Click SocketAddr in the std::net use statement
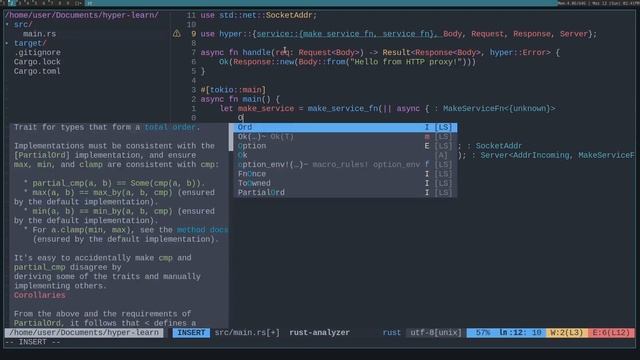This screenshot has height=360, width=640. coord(289,15)
